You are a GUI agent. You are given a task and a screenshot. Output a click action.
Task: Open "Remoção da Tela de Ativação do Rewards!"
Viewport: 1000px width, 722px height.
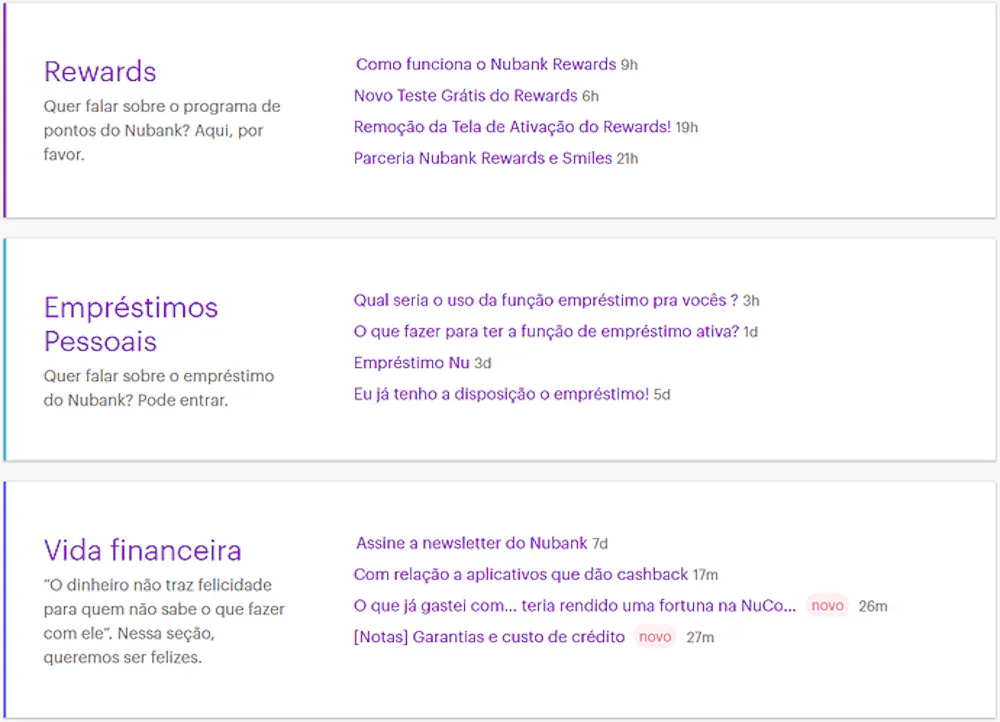(x=512, y=127)
